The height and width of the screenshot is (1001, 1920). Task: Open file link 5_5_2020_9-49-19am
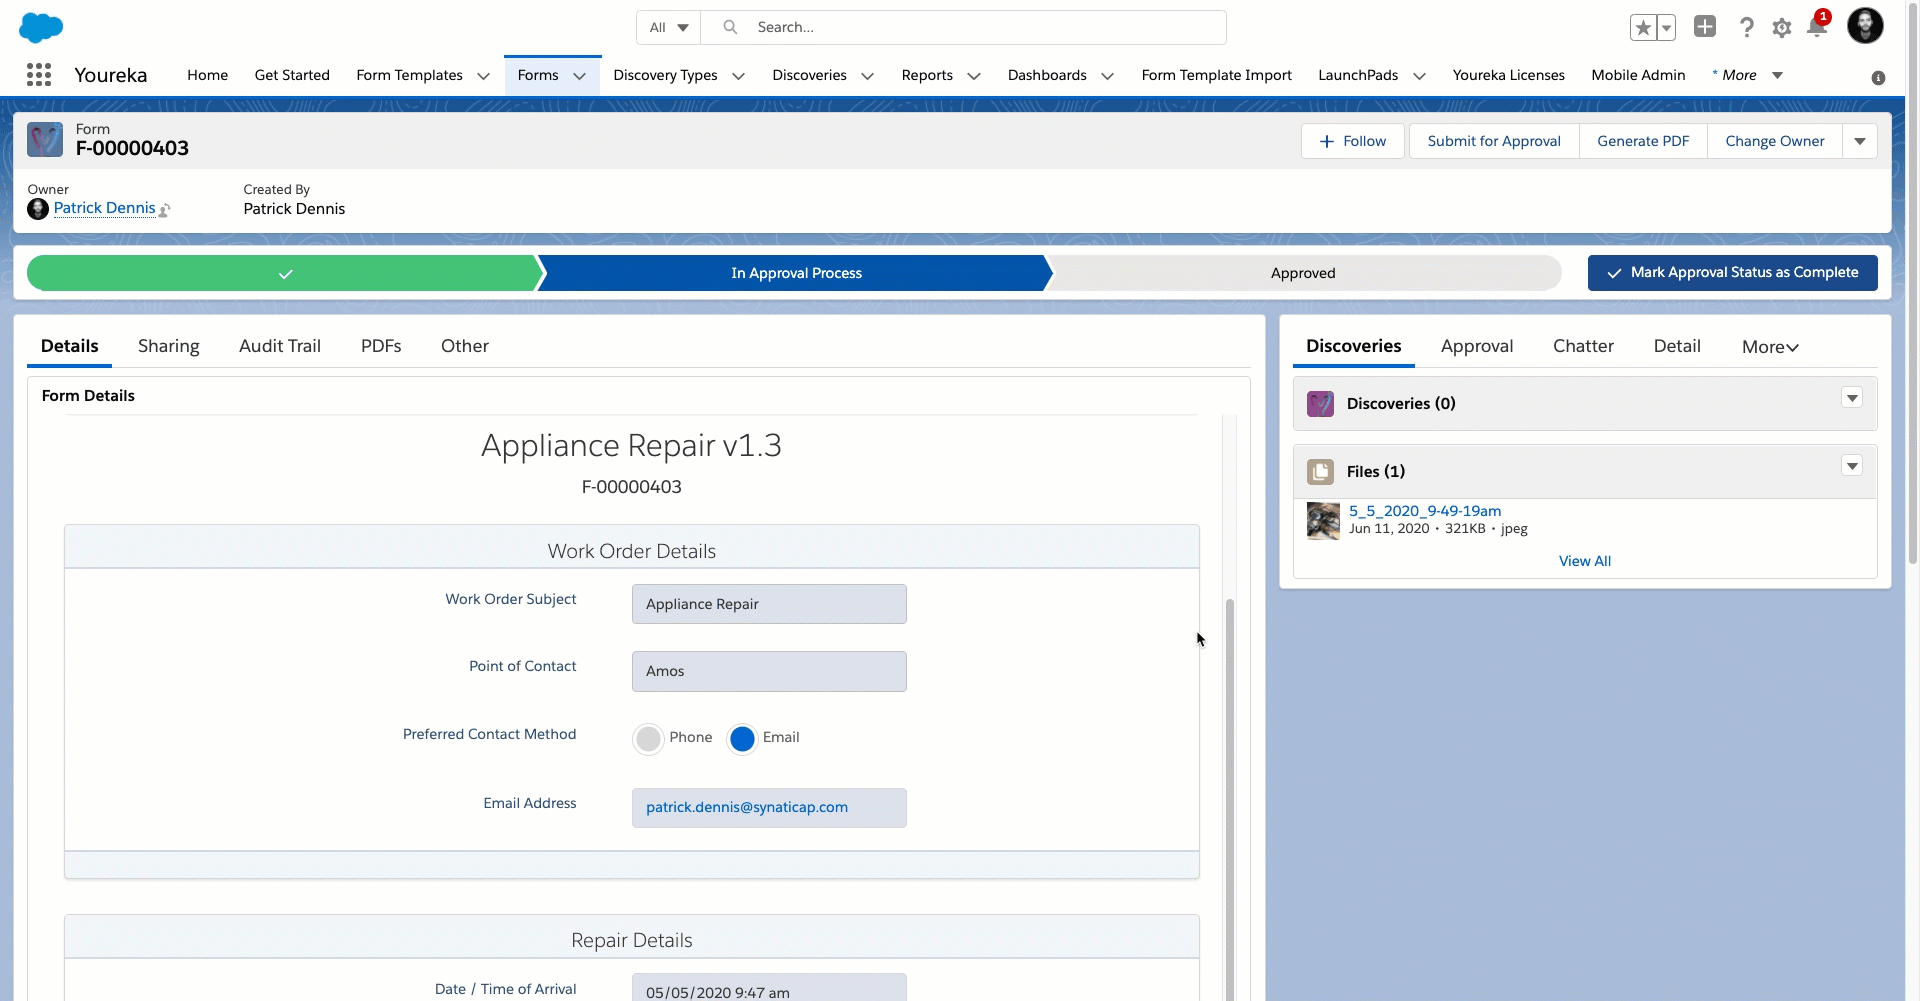[1424, 511]
